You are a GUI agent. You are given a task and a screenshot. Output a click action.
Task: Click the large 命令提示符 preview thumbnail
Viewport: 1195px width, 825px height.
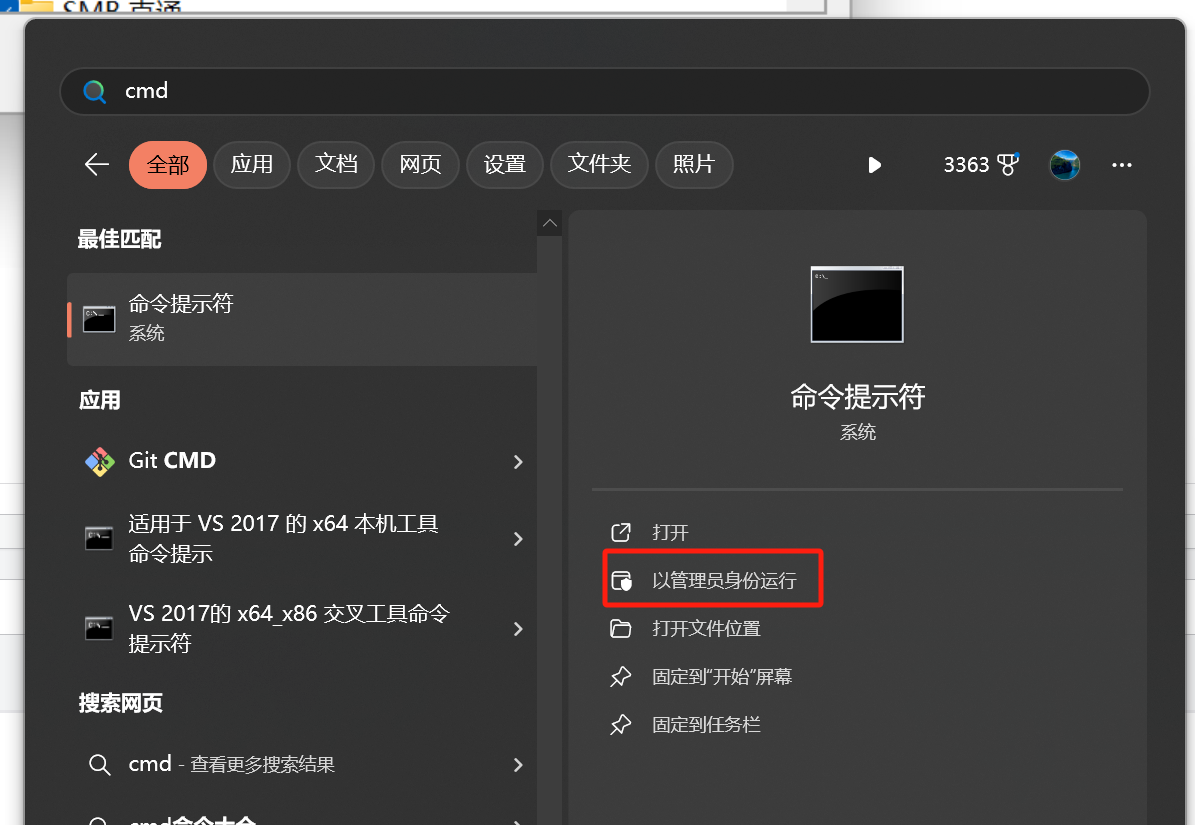(x=857, y=304)
